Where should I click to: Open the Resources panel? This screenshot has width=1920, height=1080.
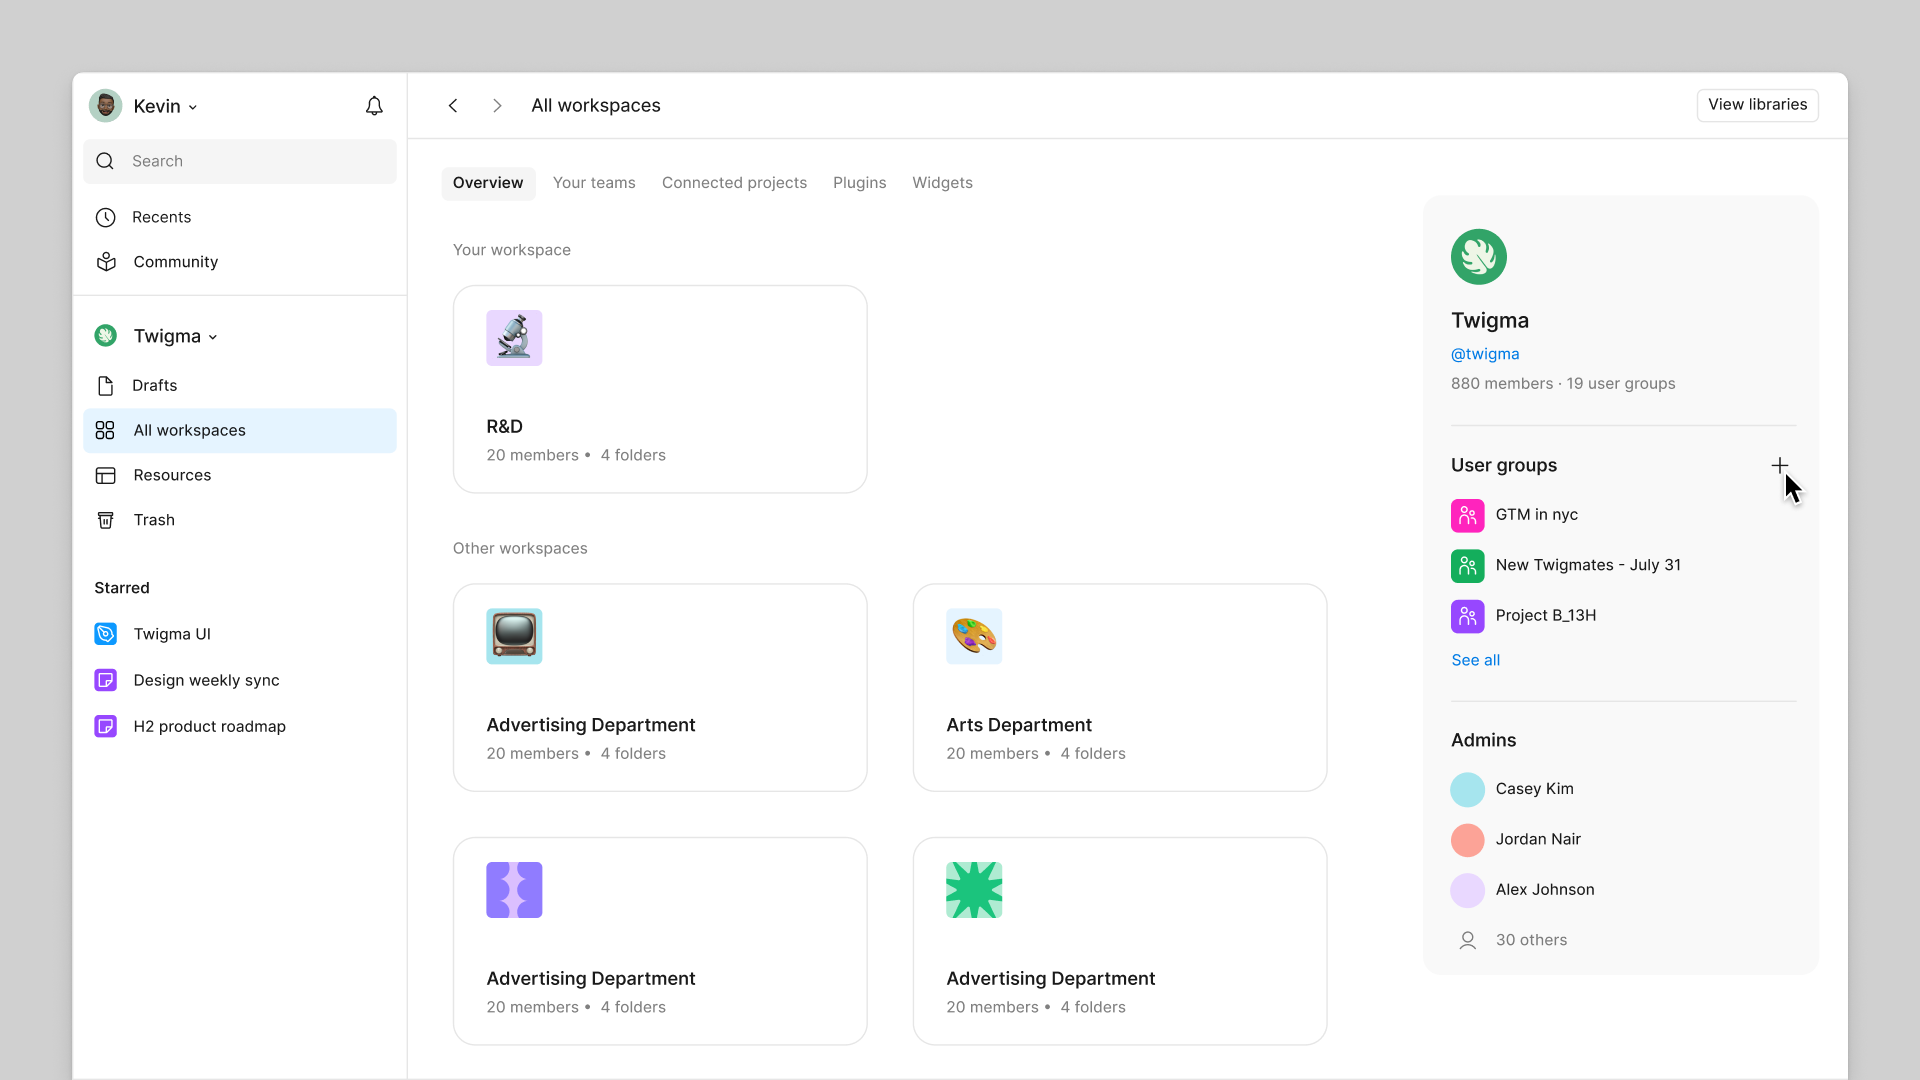click(x=172, y=475)
